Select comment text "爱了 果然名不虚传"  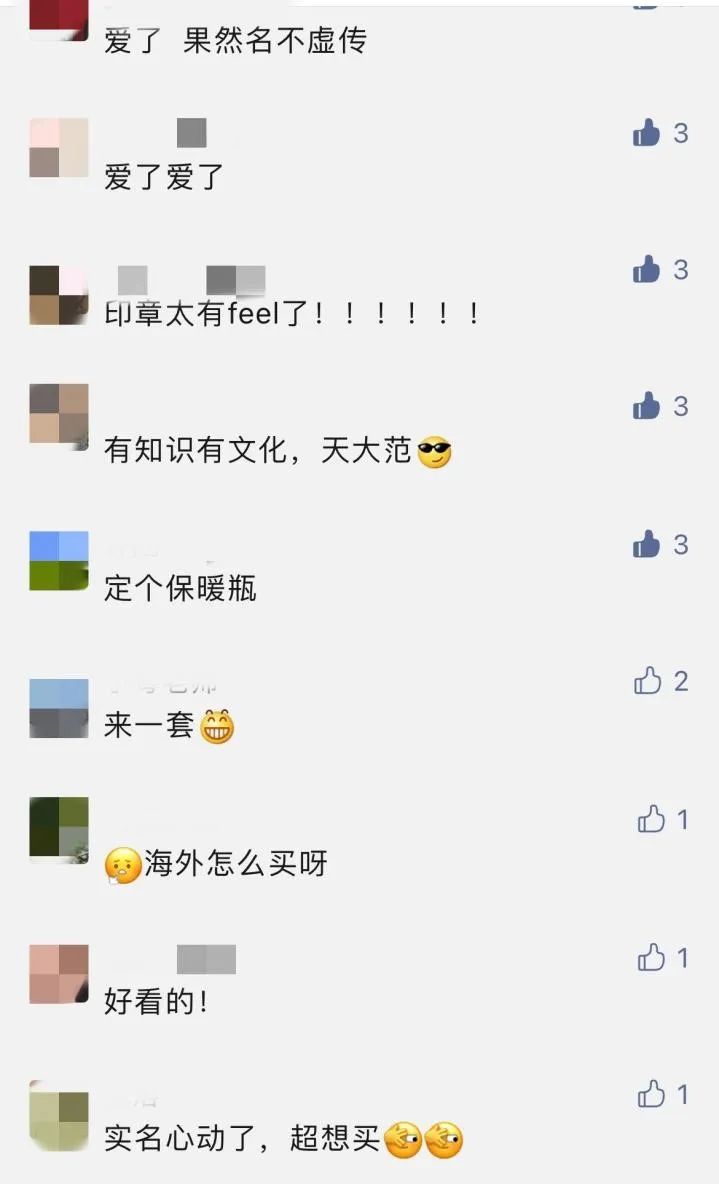[x=236, y=40]
